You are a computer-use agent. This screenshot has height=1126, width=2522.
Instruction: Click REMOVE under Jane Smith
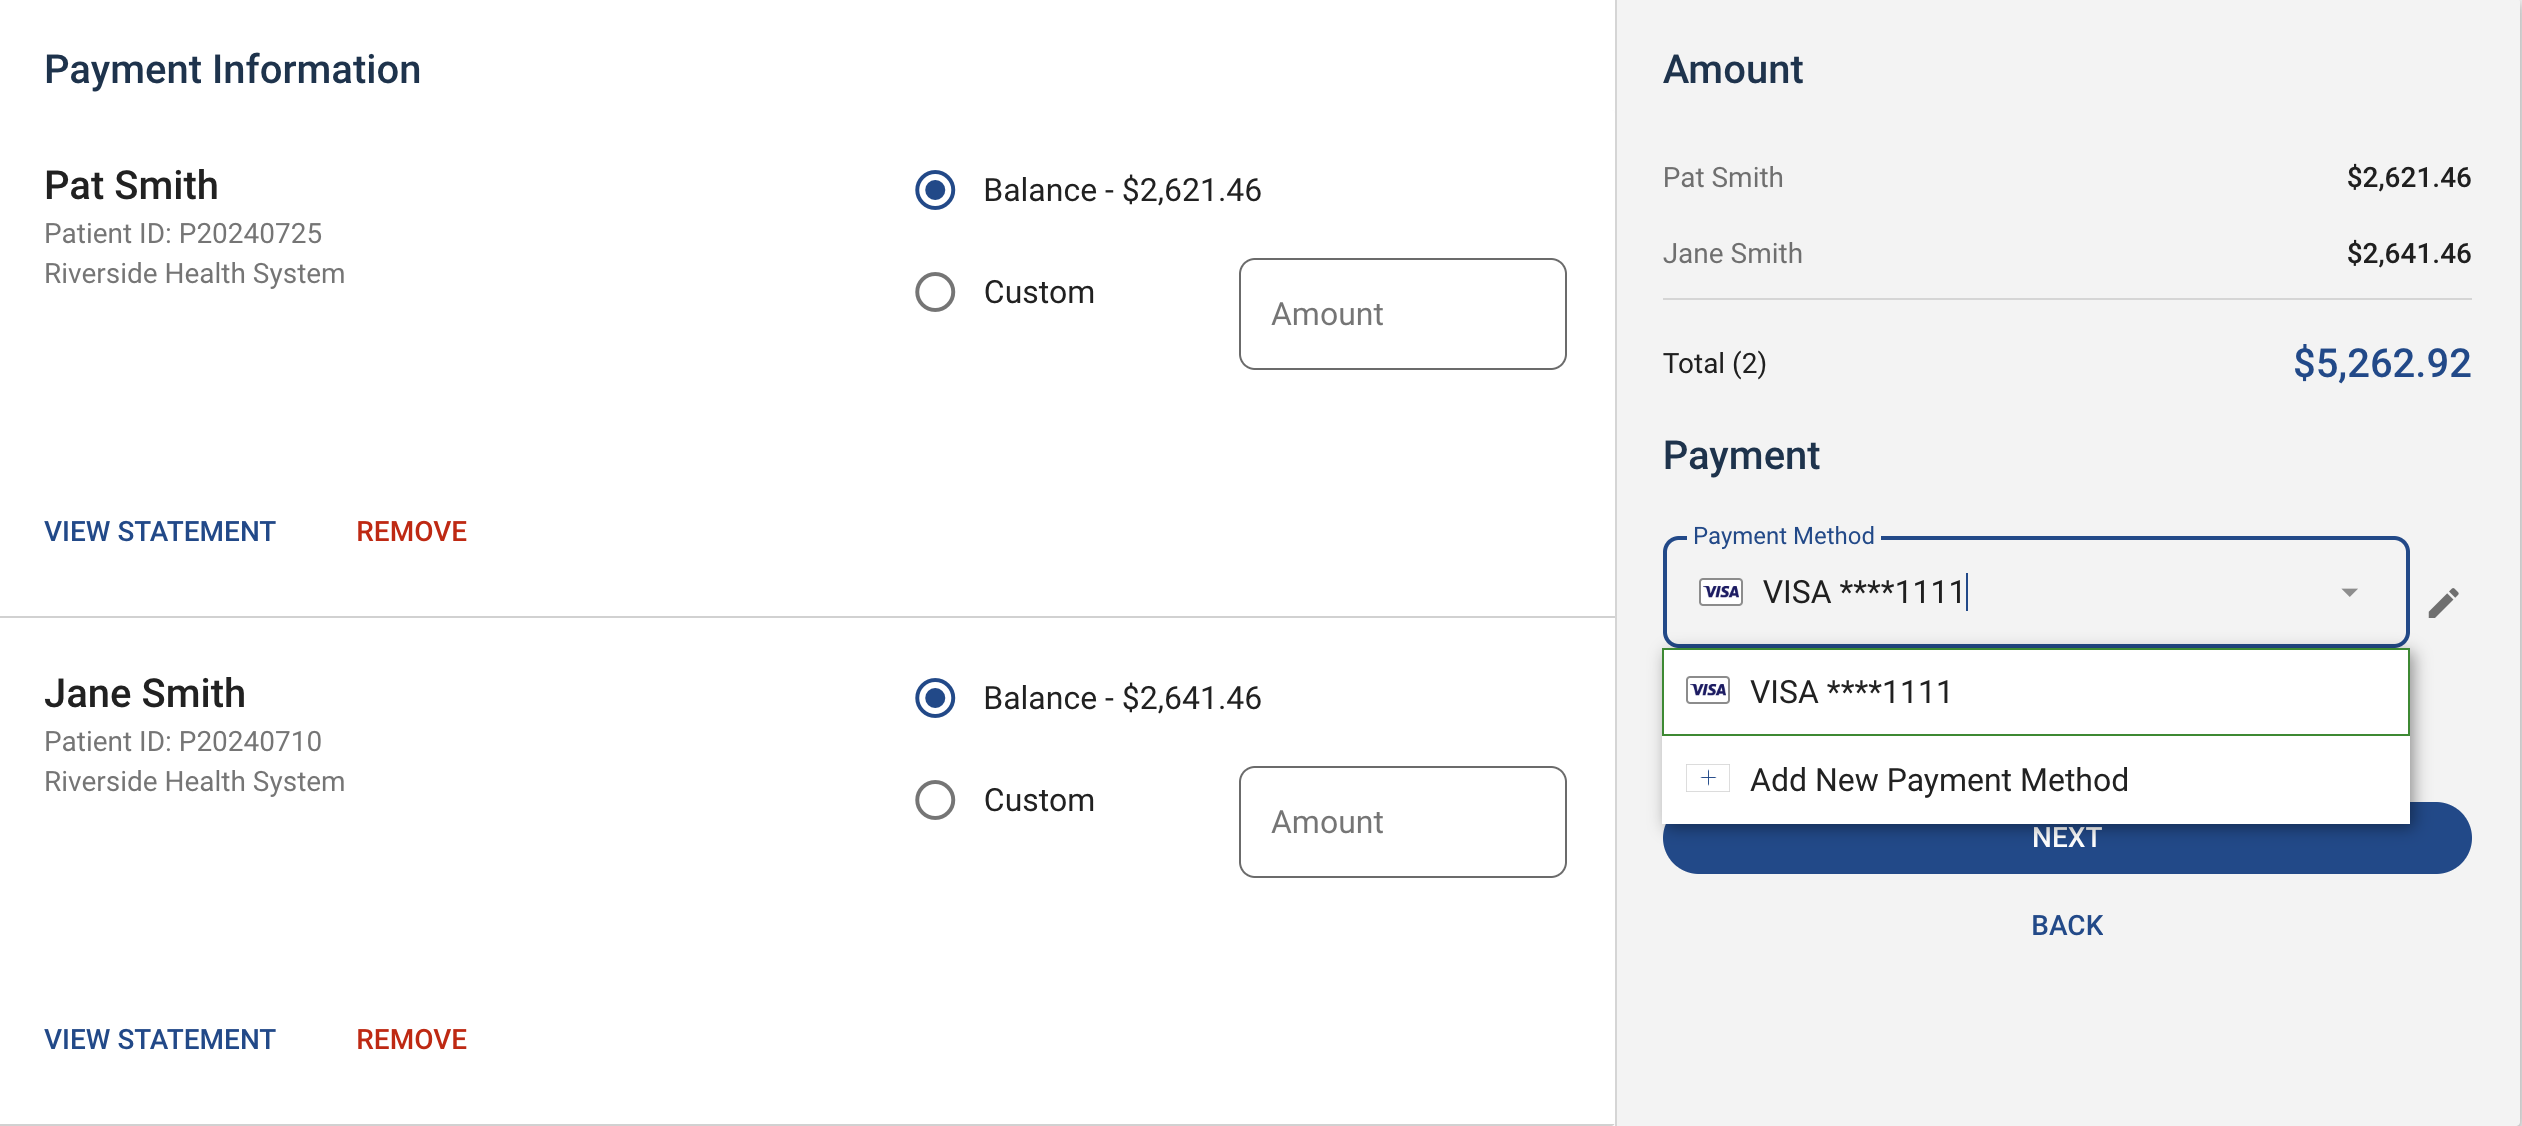click(x=411, y=1039)
